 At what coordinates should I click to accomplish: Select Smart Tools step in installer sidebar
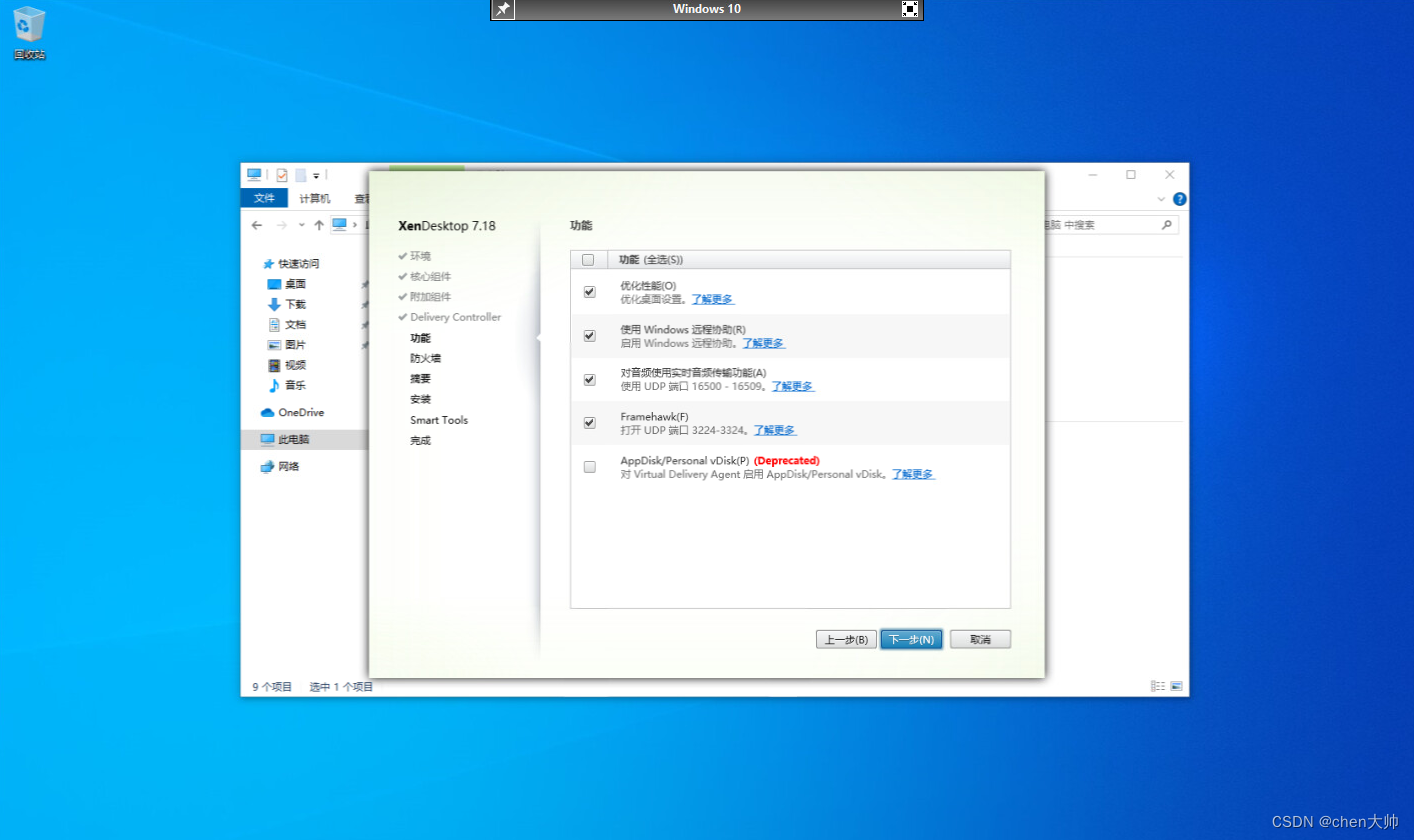[x=439, y=420]
